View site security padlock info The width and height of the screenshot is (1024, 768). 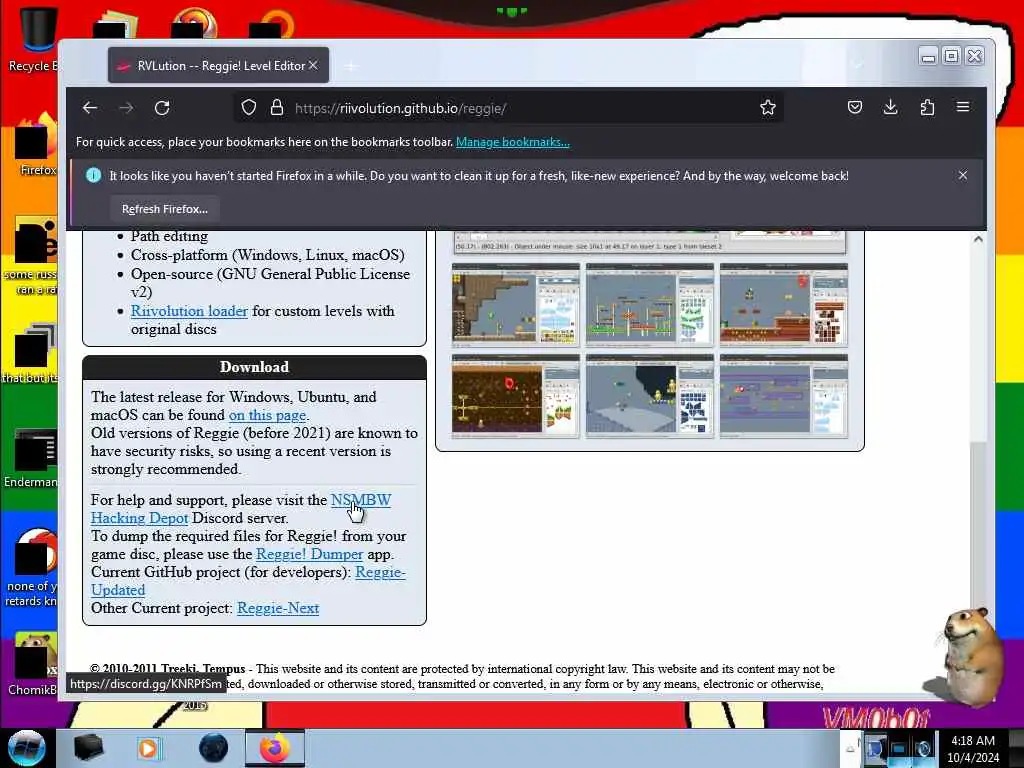click(x=277, y=108)
